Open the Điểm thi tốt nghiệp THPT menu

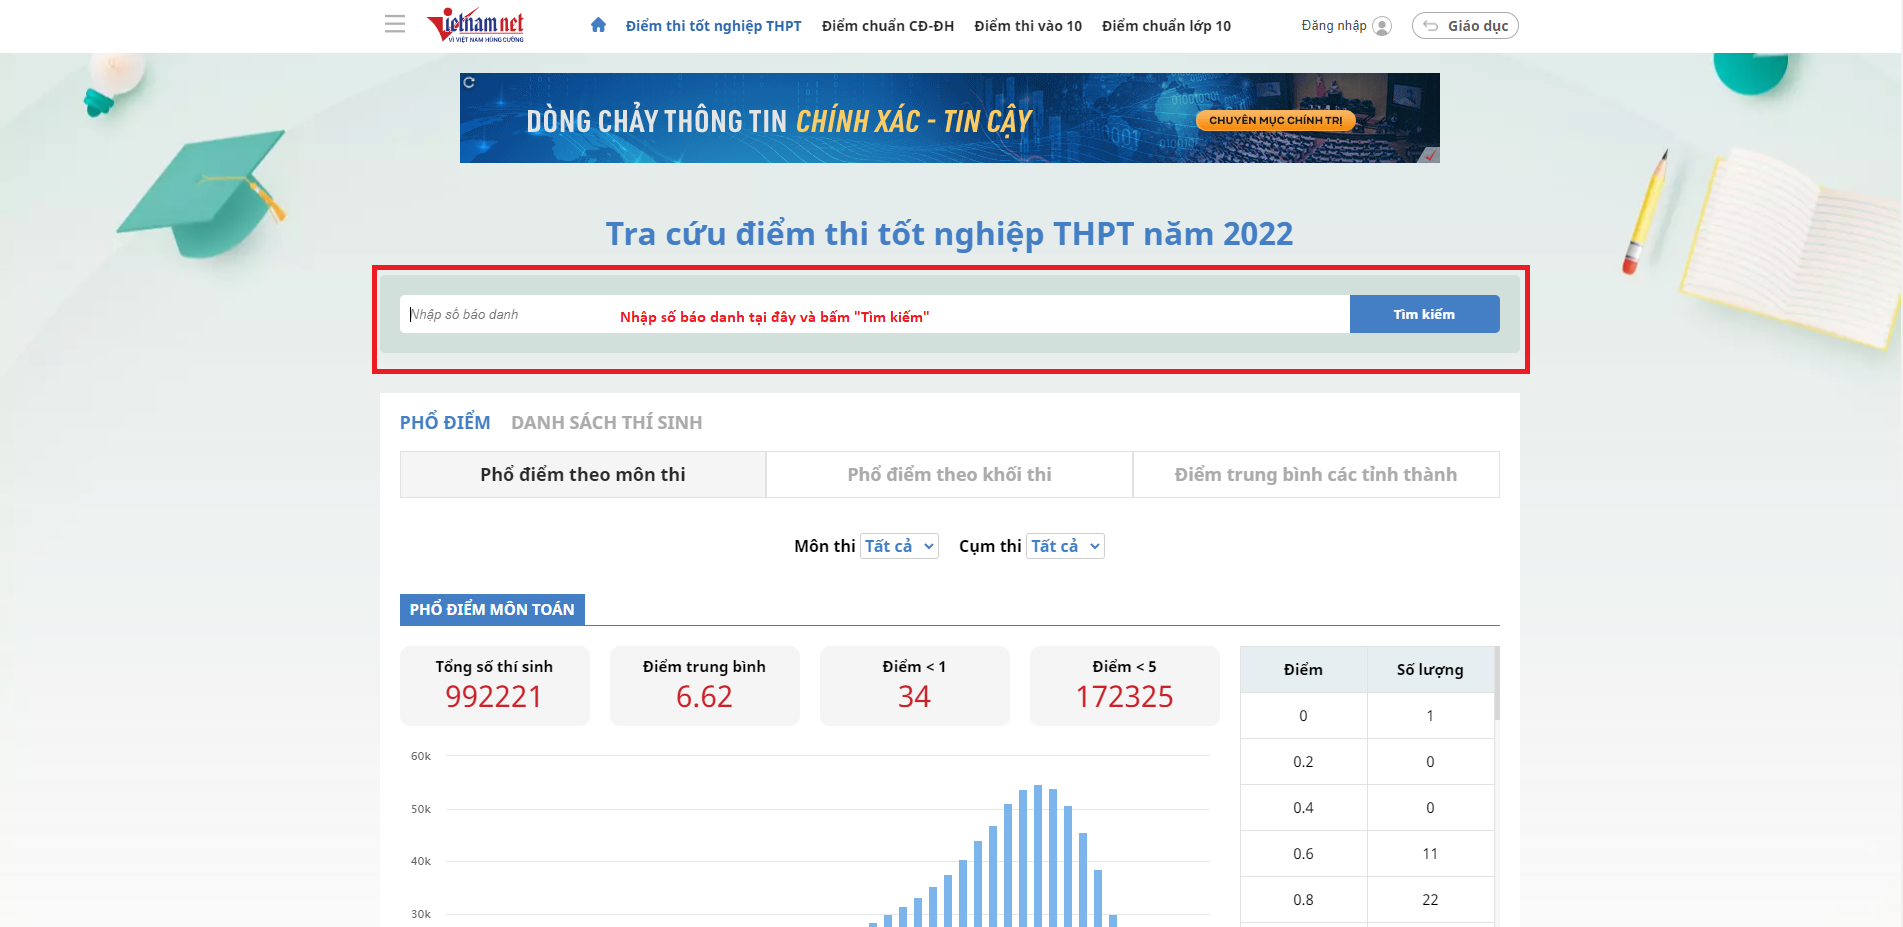[x=713, y=26]
